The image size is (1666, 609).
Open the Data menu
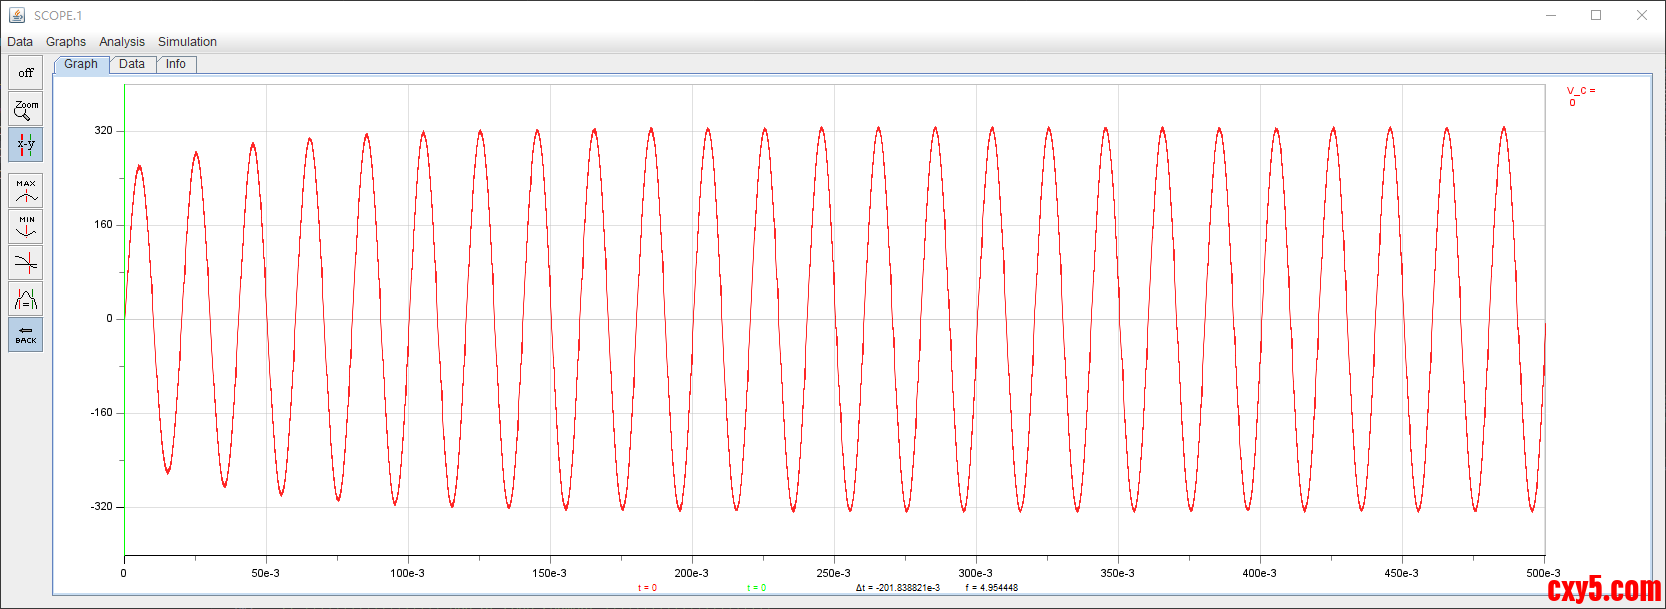[20, 42]
